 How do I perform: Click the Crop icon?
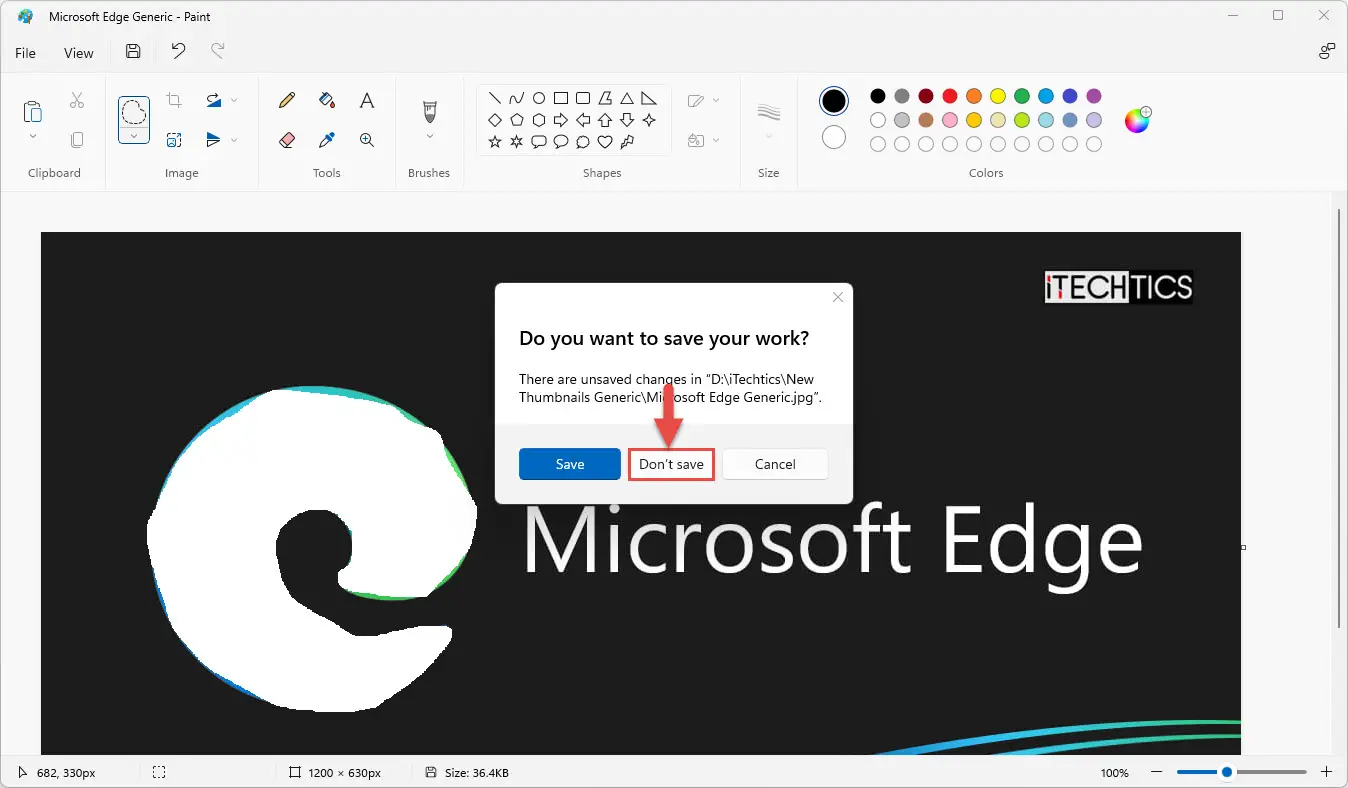[x=174, y=100]
